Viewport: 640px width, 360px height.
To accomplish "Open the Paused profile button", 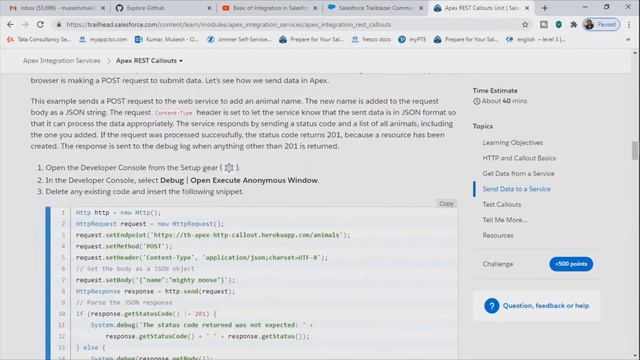I will pos(601,24).
